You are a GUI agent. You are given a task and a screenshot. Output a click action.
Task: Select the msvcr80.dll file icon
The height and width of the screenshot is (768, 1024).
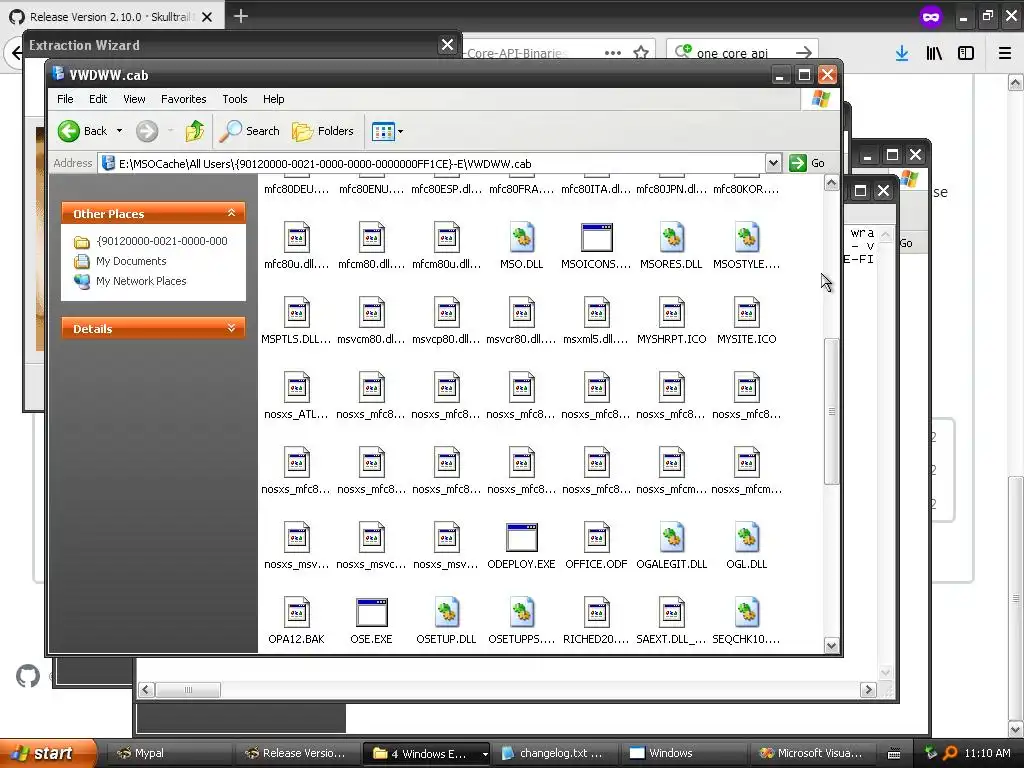coord(521,313)
